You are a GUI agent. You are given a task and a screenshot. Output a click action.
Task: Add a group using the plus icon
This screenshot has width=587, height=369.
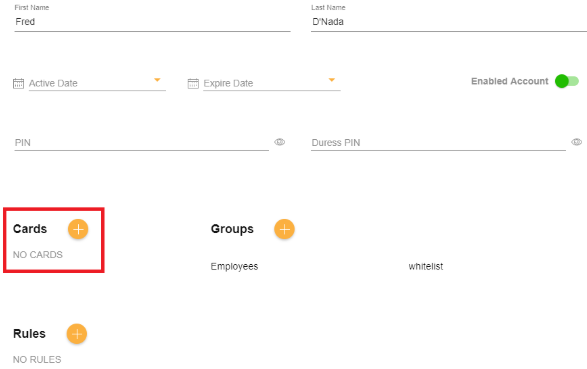coord(285,229)
